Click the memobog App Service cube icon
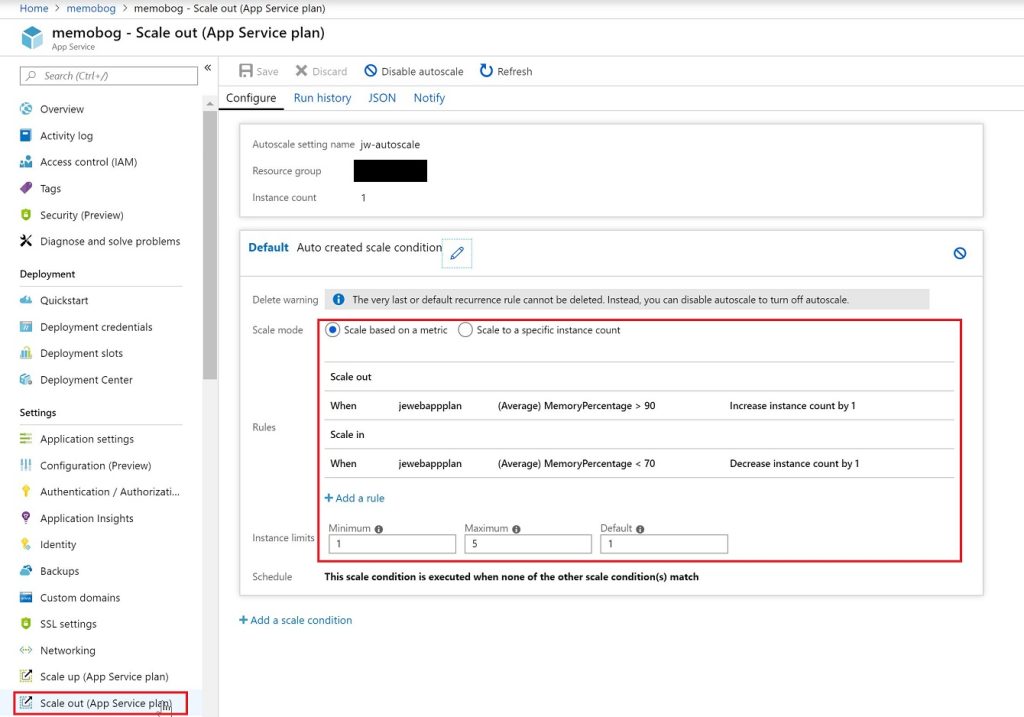1024x717 pixels. coord(31,38)
